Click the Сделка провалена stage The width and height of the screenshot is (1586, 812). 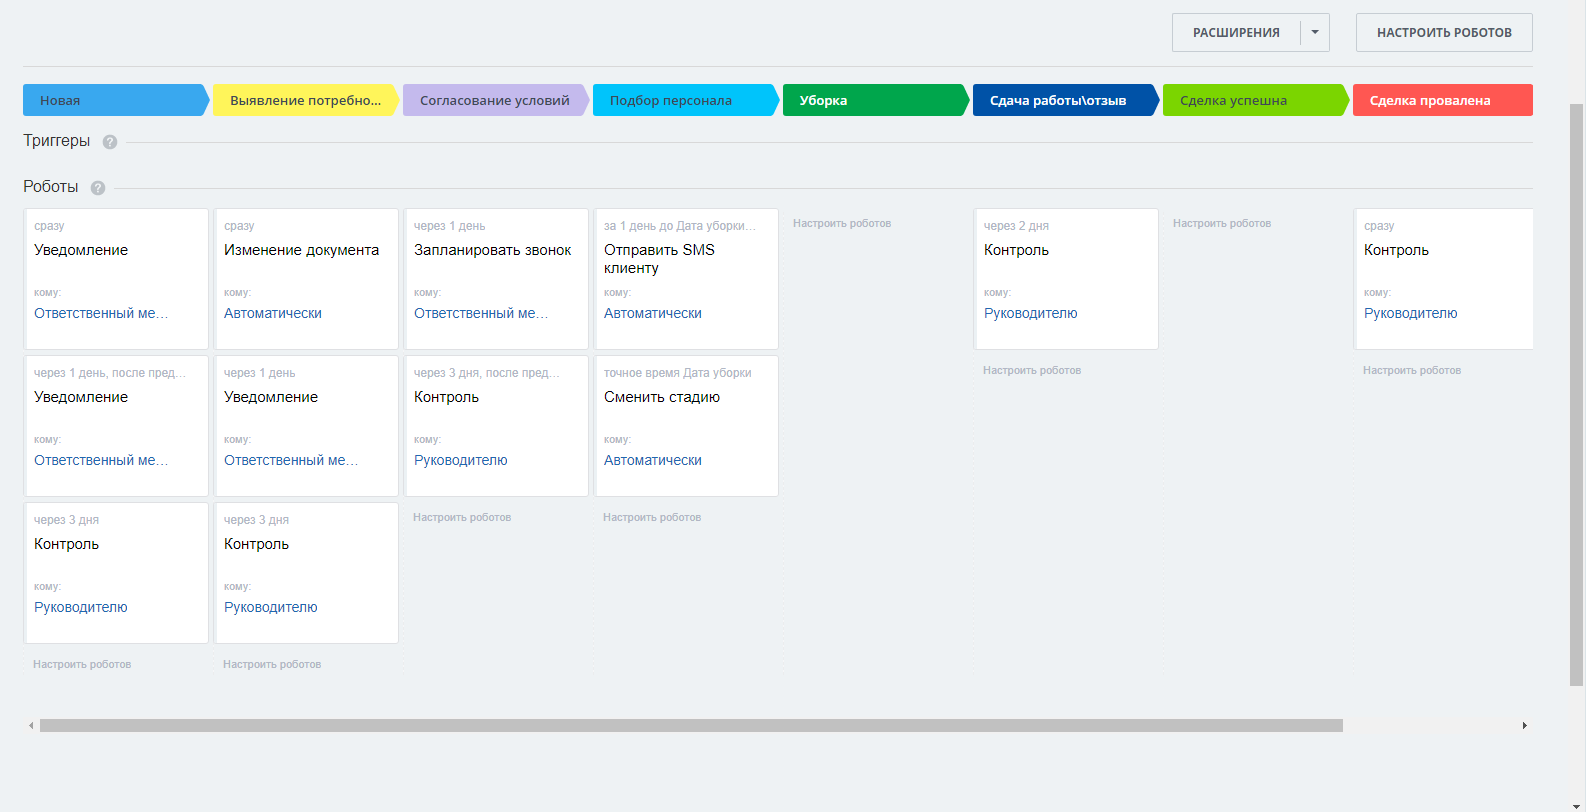[1441, 100]
